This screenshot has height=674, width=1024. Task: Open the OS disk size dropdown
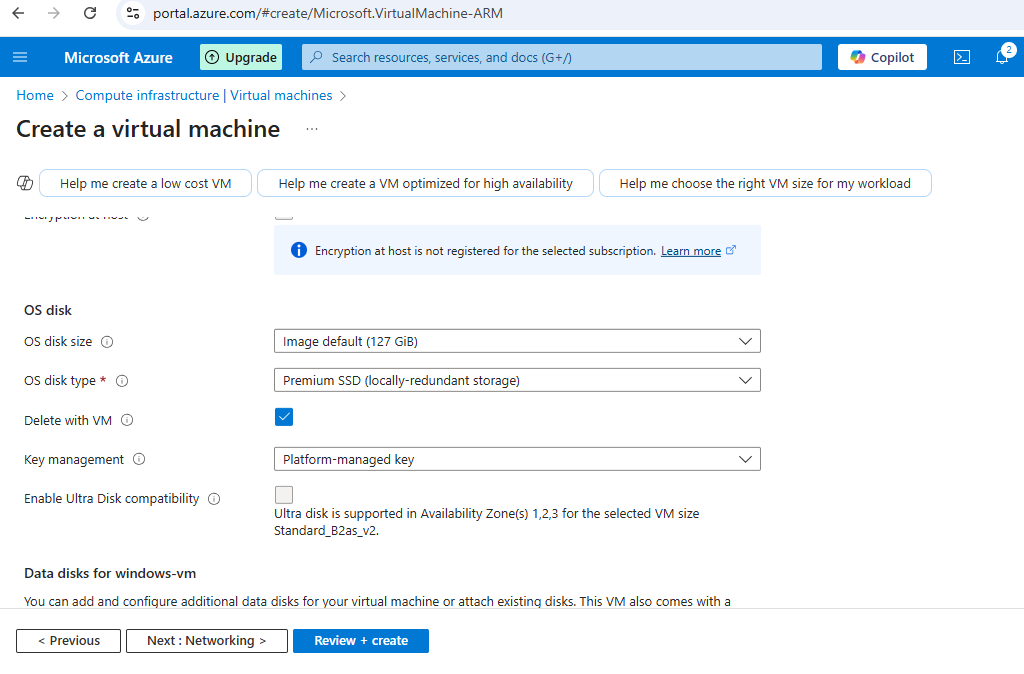click(517, 341)
